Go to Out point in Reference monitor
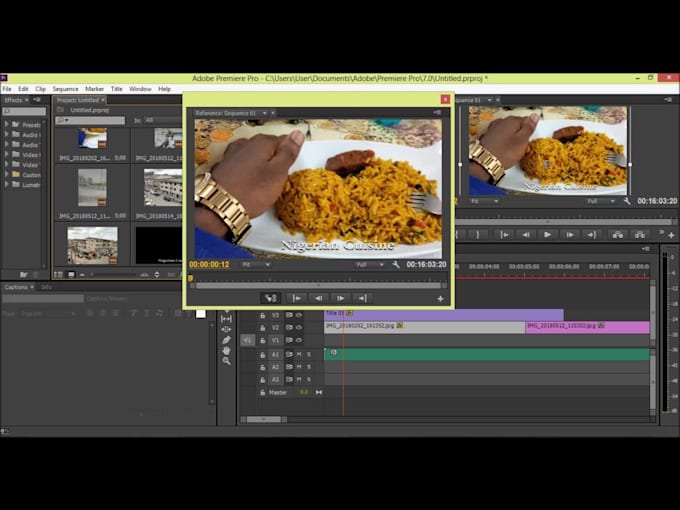Screen dimensions: 680x510 363,298
